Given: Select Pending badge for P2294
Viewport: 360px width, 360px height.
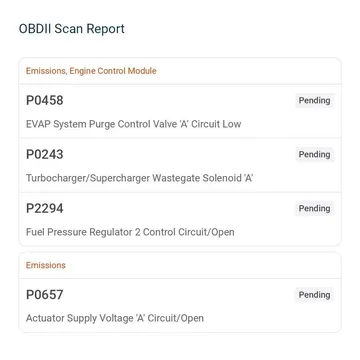Looking at the screenshot, I should coord(314,208).
